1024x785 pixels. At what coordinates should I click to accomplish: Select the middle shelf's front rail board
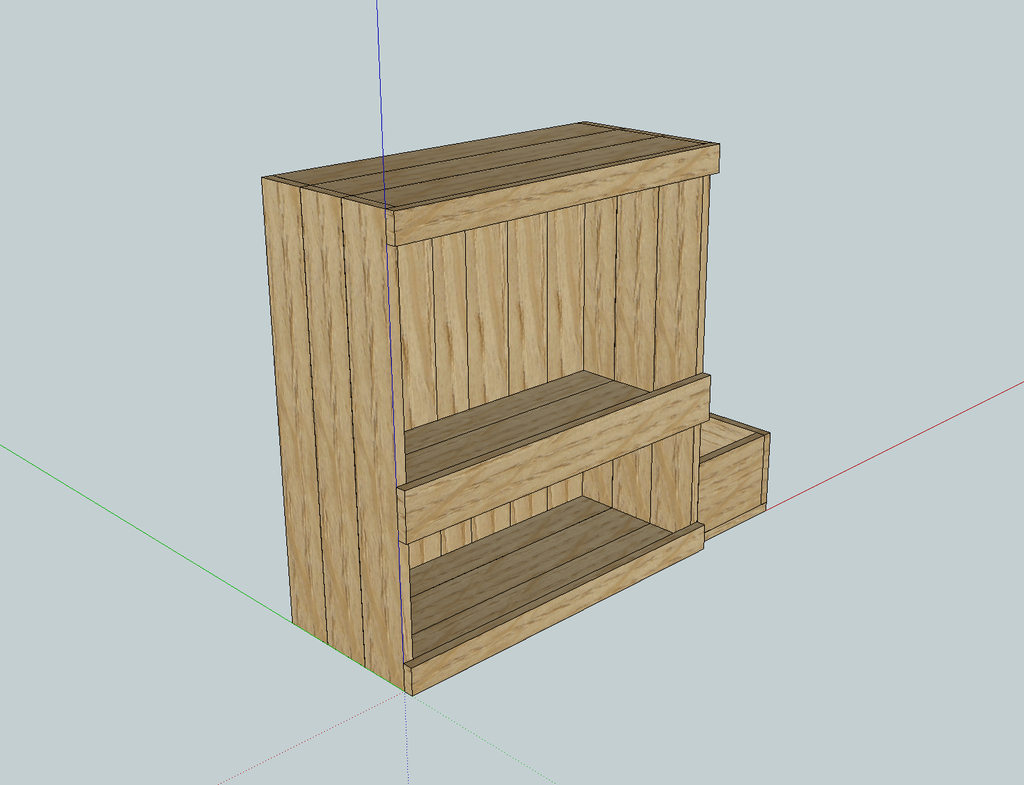554,457
